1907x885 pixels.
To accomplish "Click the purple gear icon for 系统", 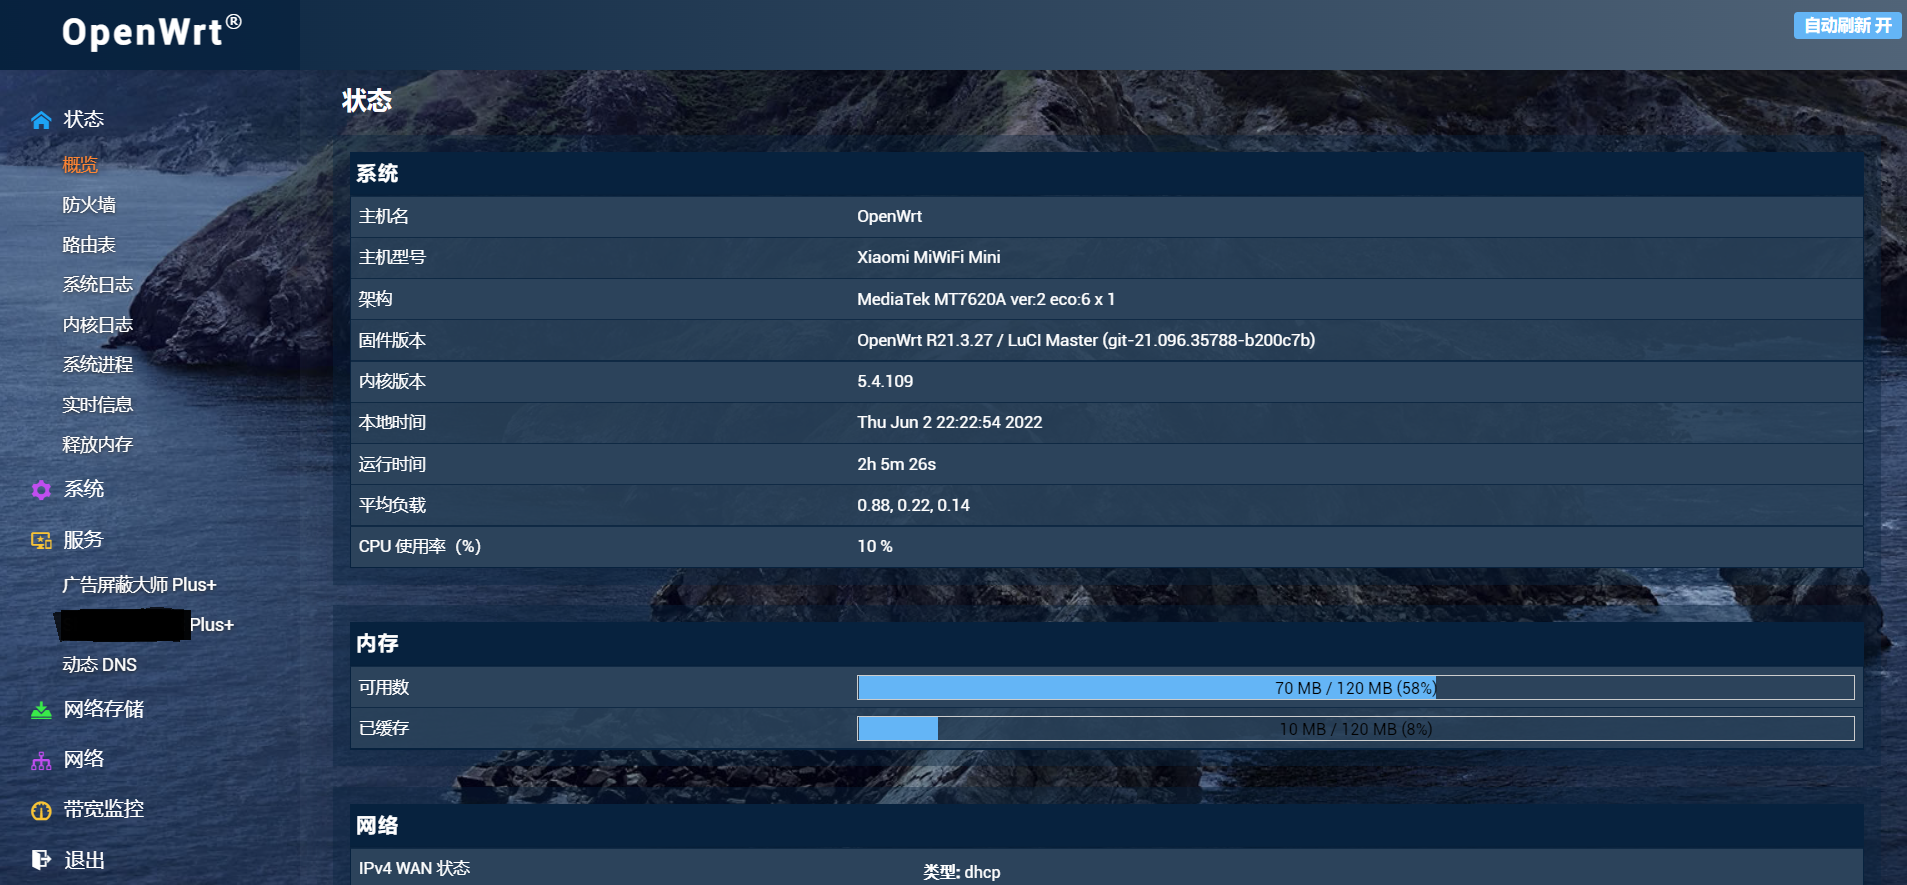I will click(41, 490).
